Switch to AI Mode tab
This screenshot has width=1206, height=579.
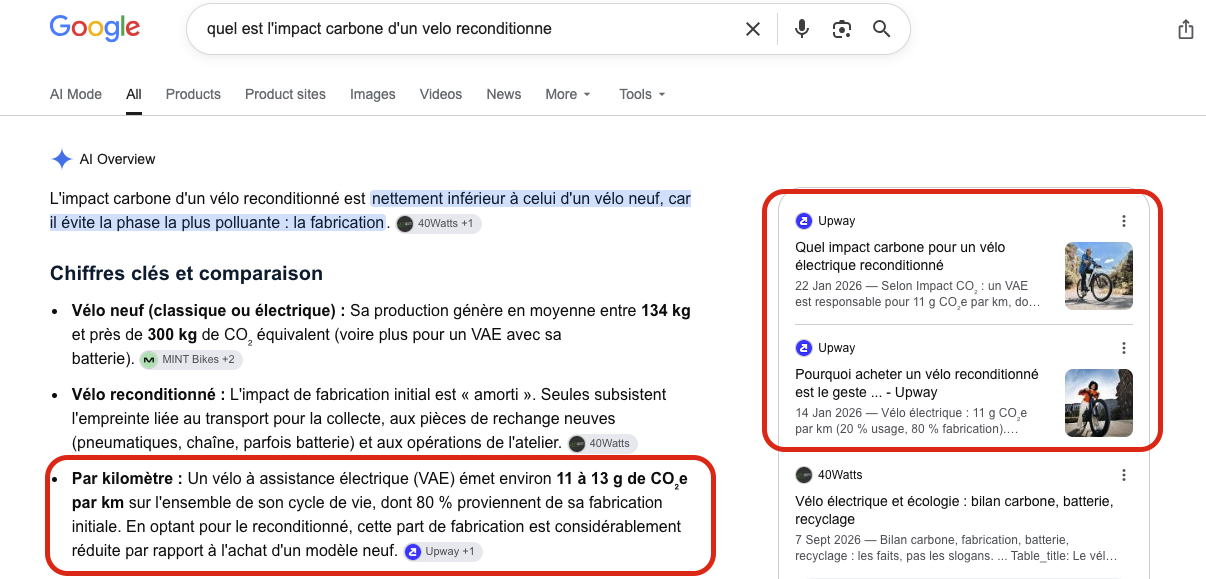76,94
